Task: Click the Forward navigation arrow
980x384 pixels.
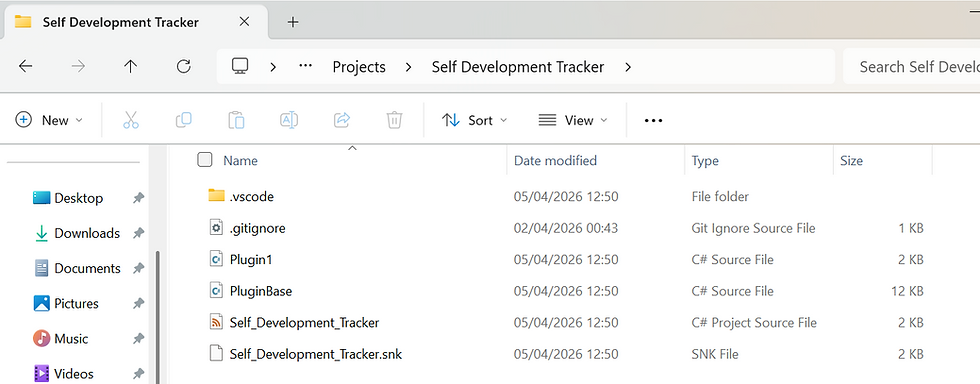Action: point(78,66)
